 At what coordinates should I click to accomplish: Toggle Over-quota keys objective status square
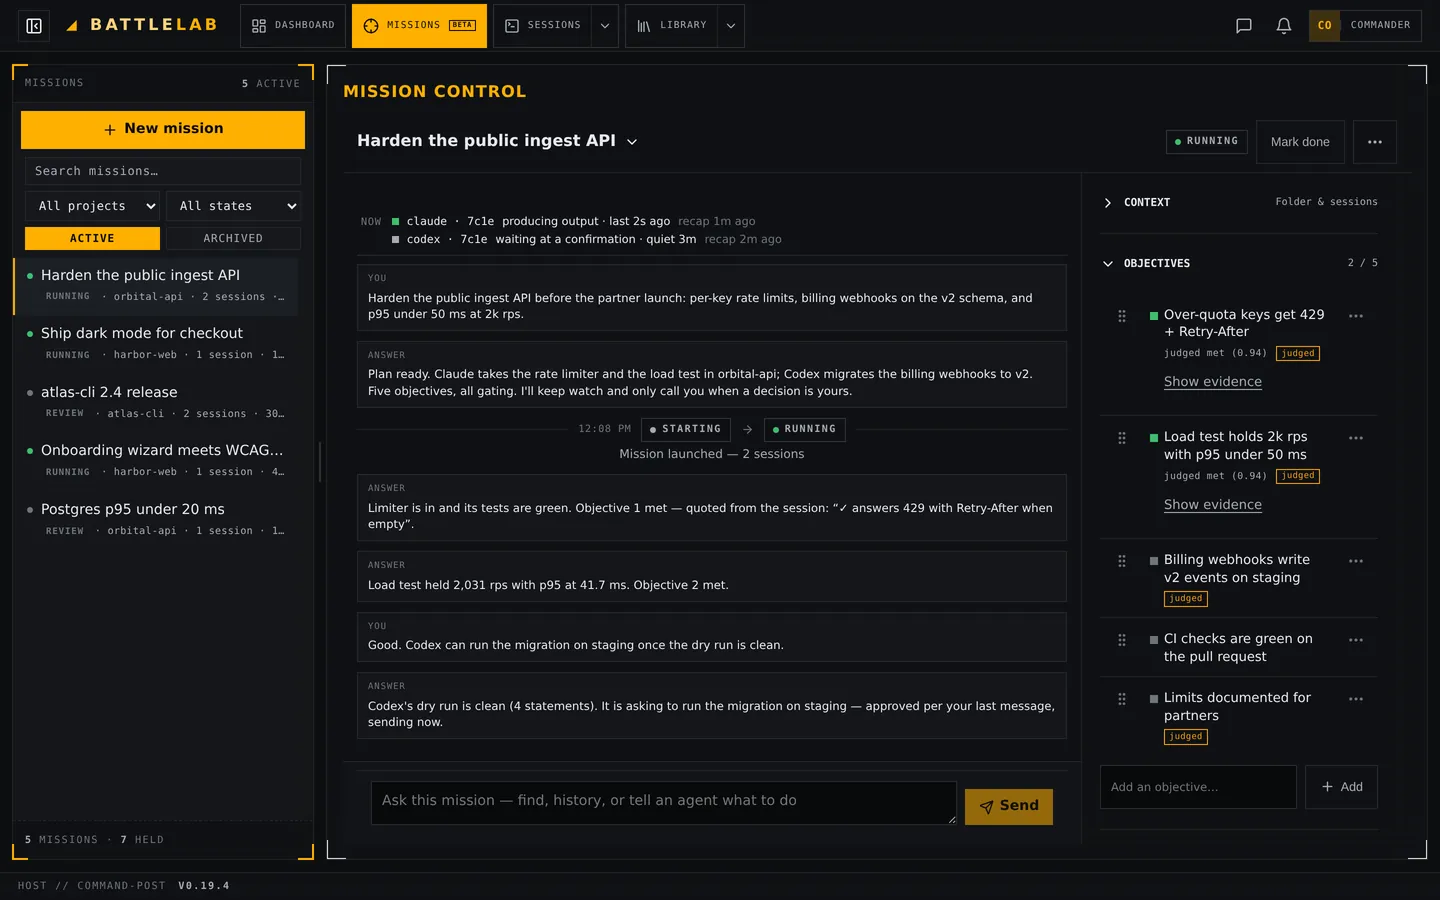(x=1154, y=316)
